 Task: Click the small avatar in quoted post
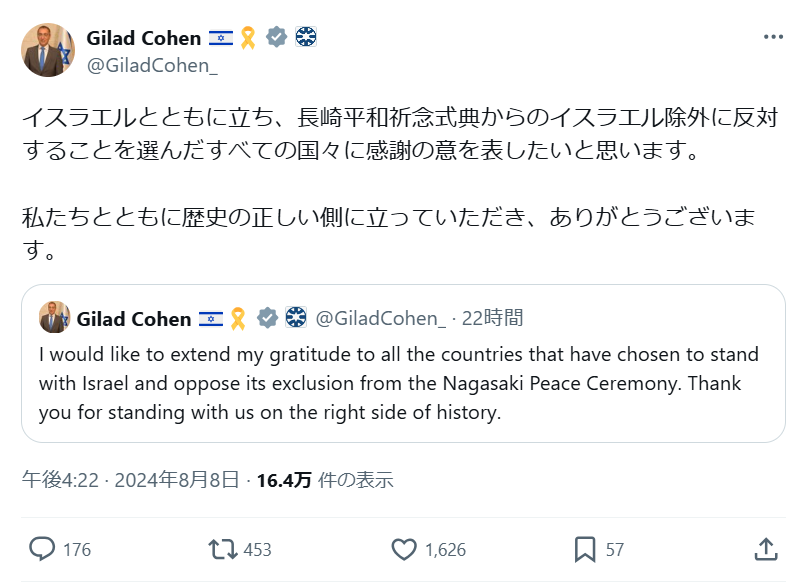click(54, 318)
